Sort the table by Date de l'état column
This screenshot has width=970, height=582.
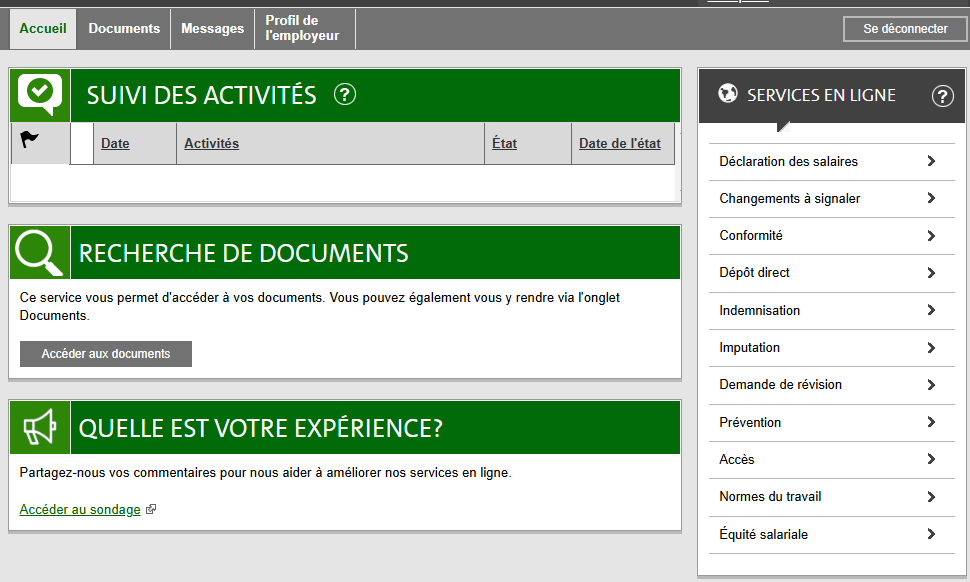coord(619,144)
